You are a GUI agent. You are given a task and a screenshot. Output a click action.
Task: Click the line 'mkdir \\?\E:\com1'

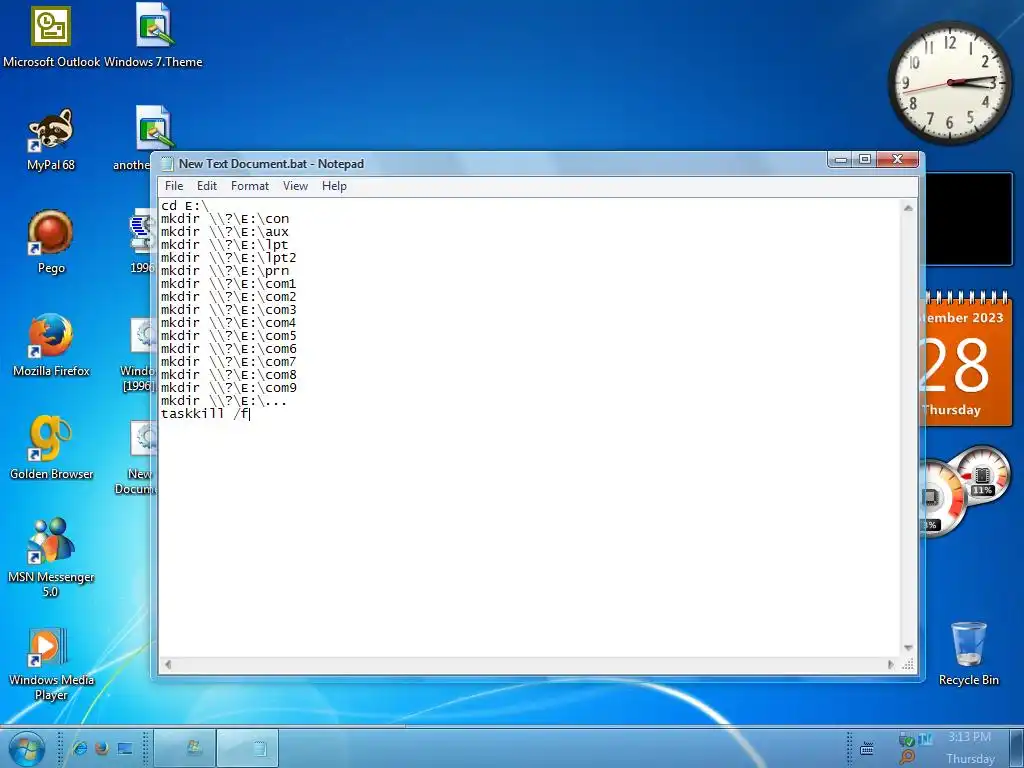(x=229, y=283)
